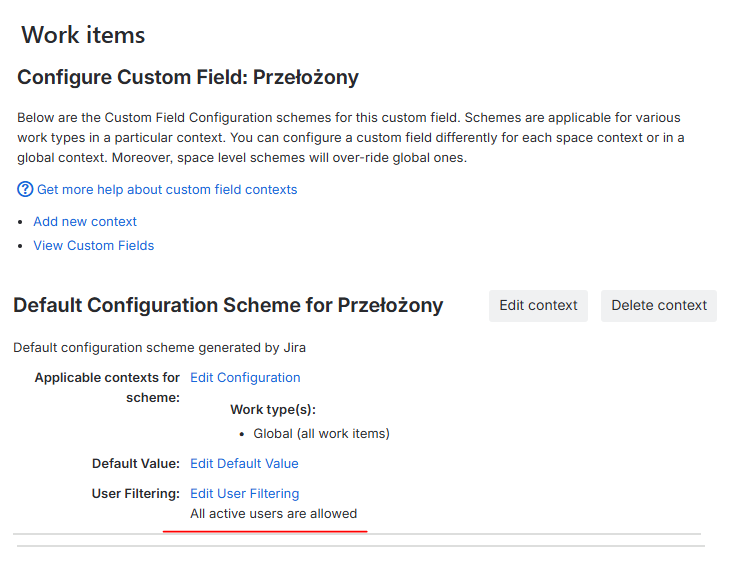Screen dimensions: 750x579
Task: Click 'All active users are allowed' text
Action: pyautogui.click(x=273, y=513)
